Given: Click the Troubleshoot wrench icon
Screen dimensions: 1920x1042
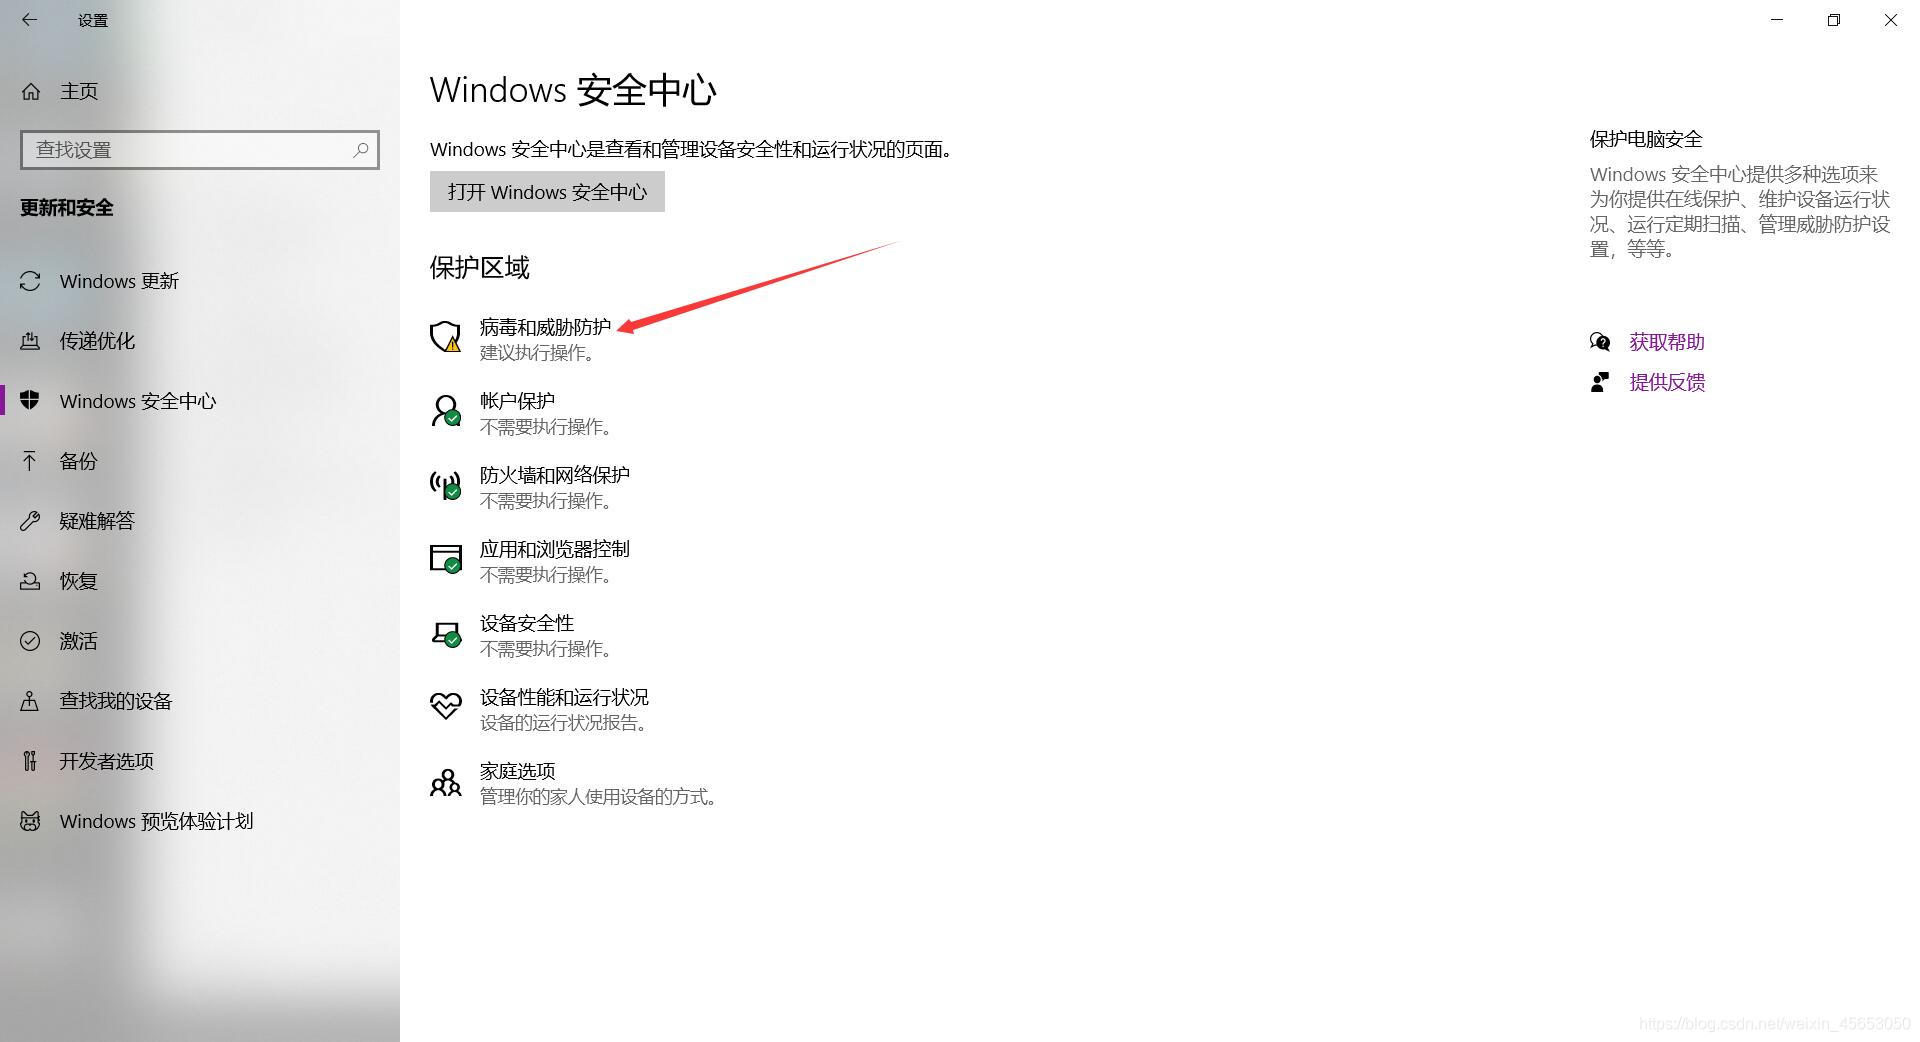Looking at the screenshot, I should tap(31, 521).
